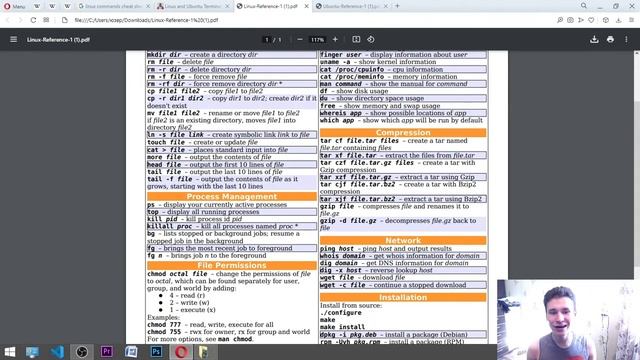This screenshot has height=360, width=640.
Task: Take a snapshot with the camera icon
Action: (570, 20)
